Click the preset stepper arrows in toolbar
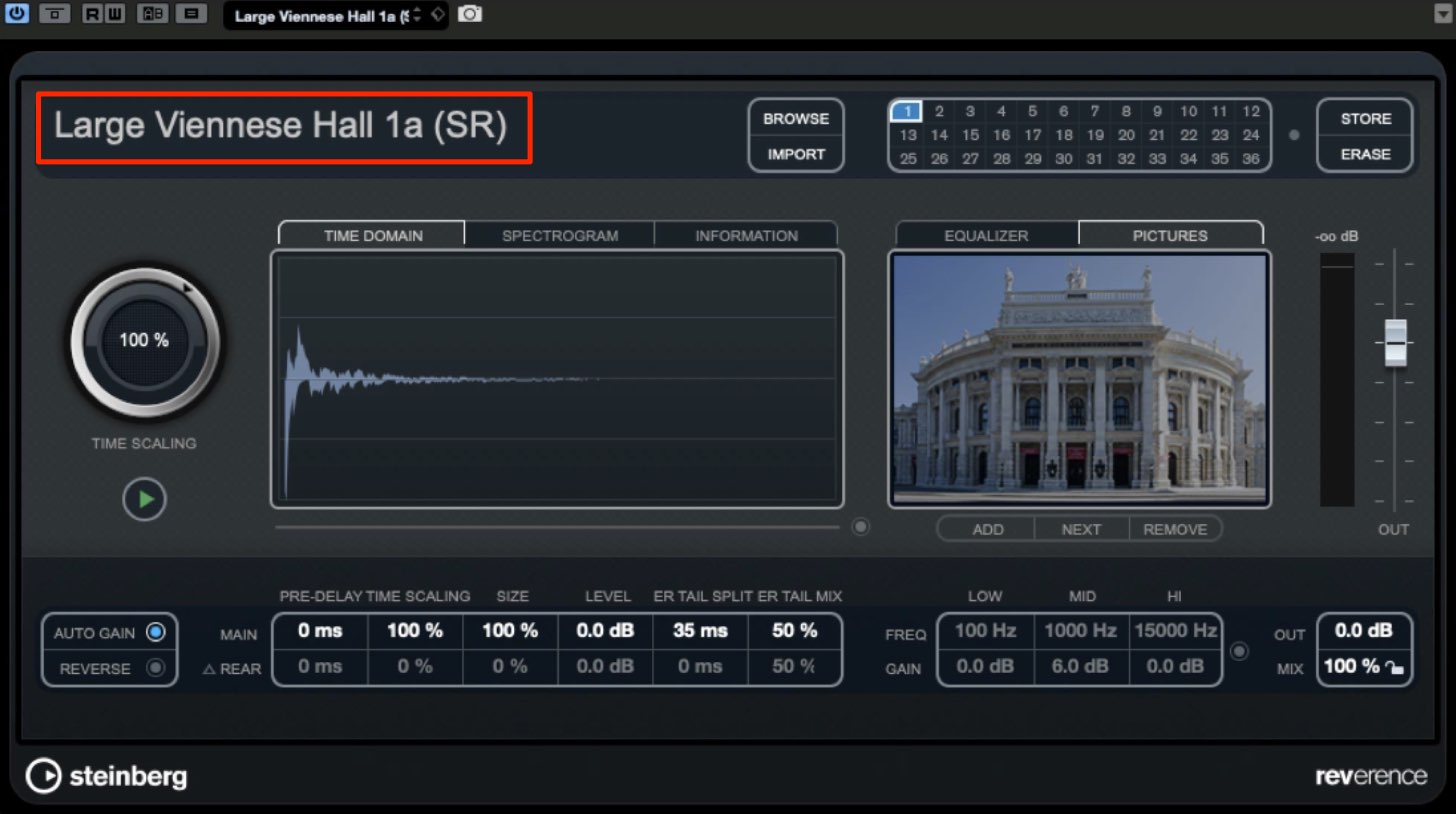Screen dimensions: 1456x814 [418, 15]
